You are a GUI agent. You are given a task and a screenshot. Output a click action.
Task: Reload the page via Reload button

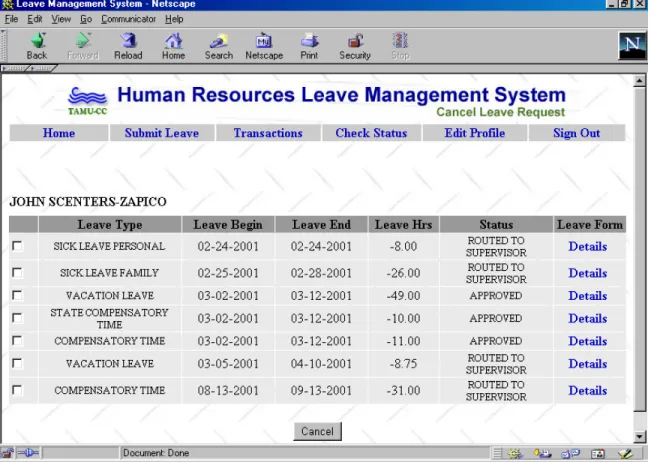click(x=128, y=46)
